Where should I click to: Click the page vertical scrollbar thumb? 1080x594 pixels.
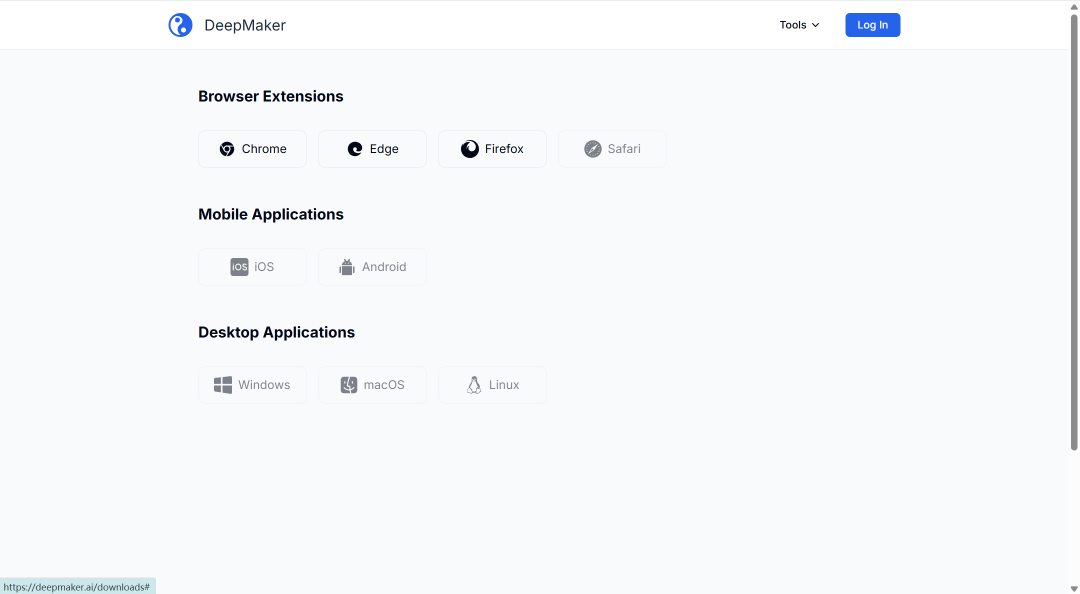tap(1074, 232)
